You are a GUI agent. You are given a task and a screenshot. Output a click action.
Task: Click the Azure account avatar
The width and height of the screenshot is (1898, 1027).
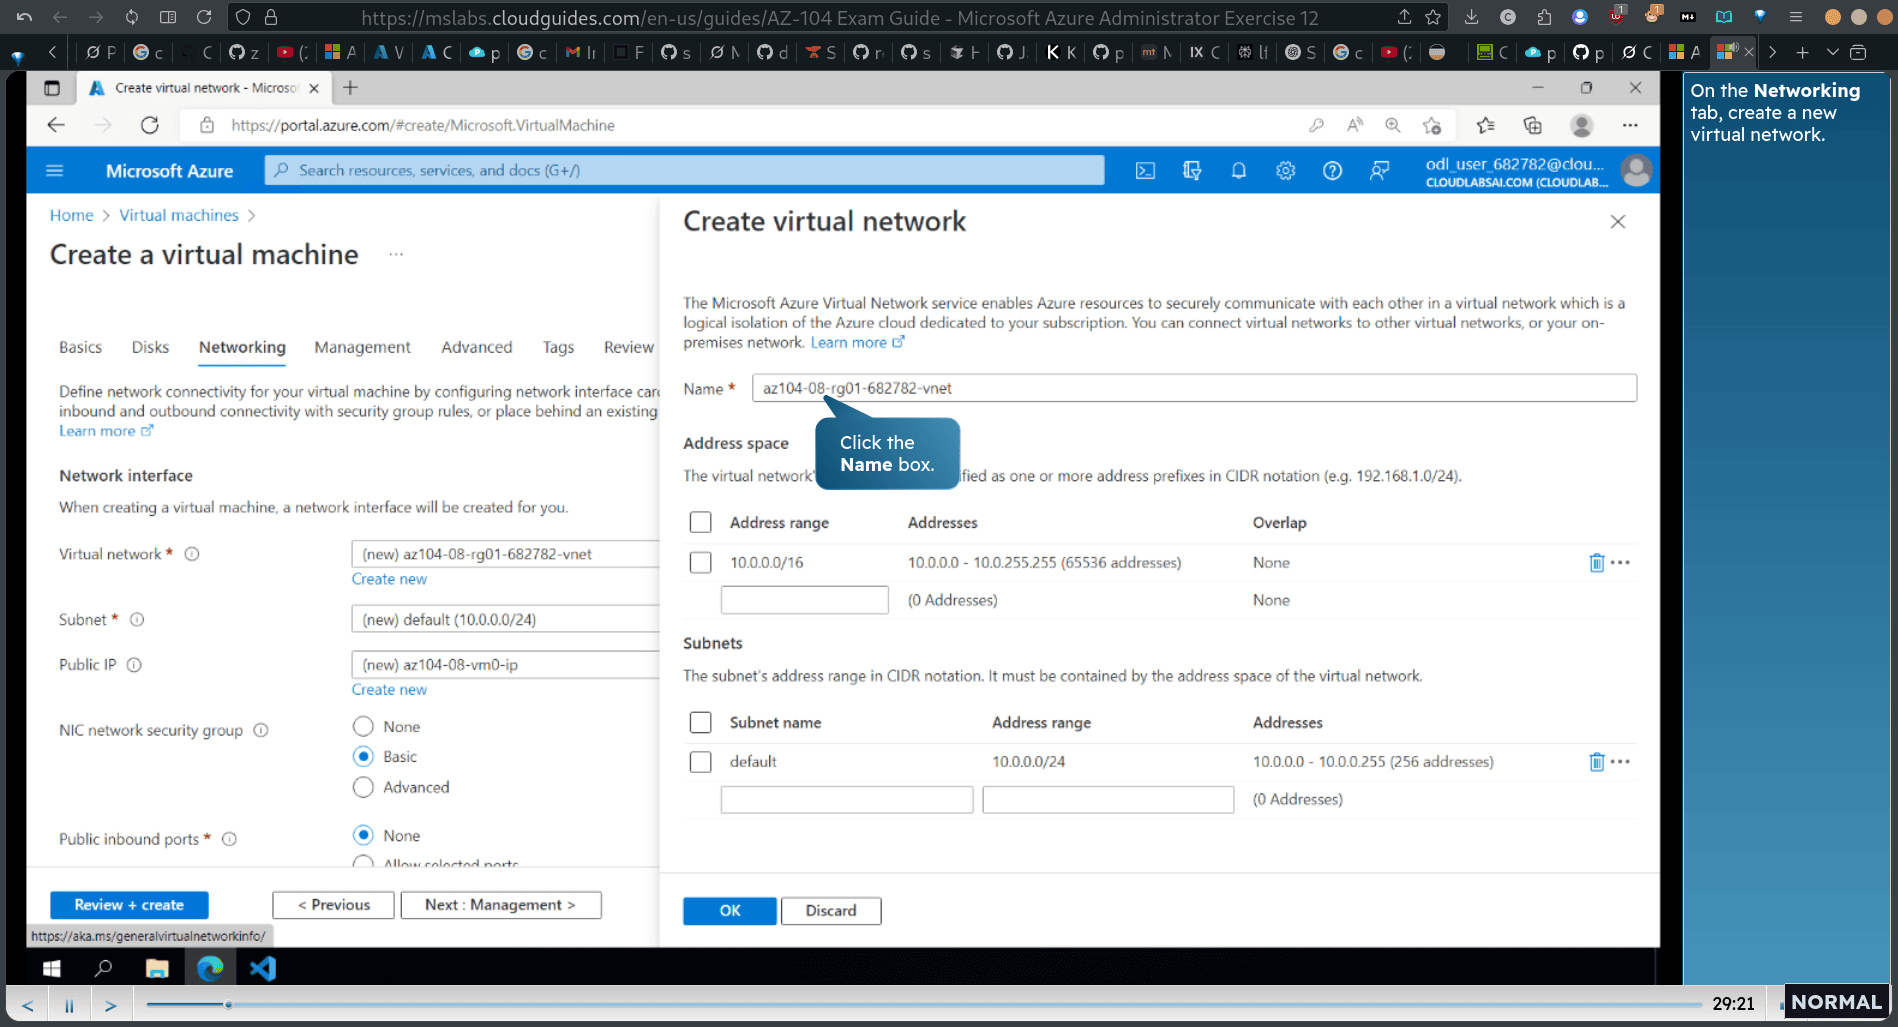[1636, 171]
